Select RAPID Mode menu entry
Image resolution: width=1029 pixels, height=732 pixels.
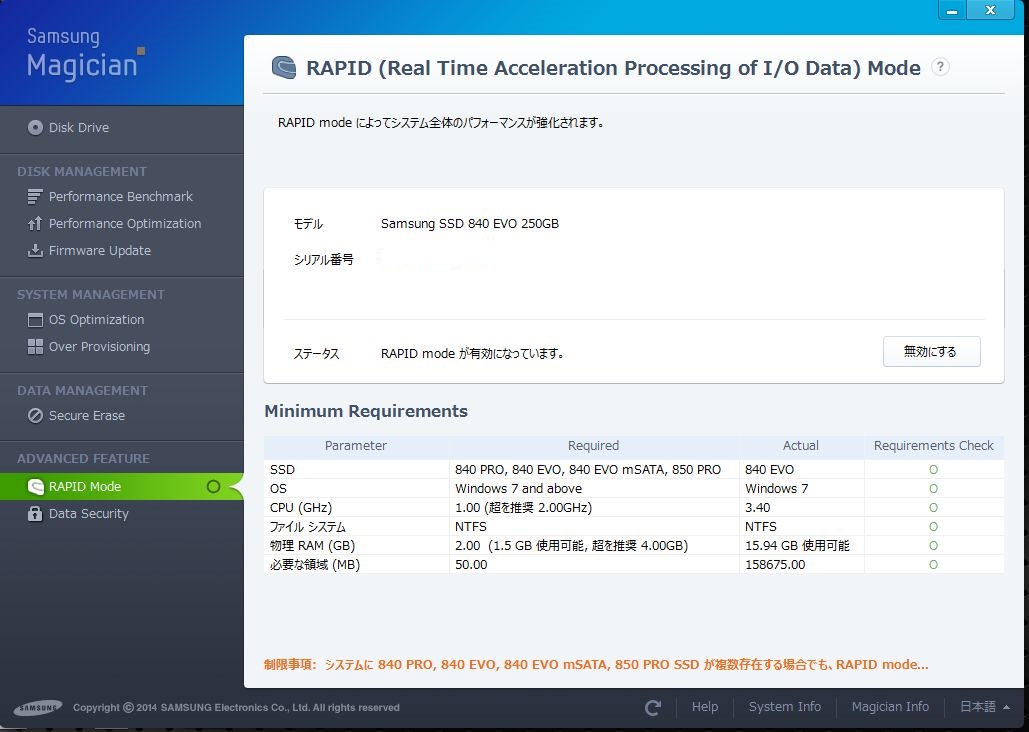tap(121, 486)
